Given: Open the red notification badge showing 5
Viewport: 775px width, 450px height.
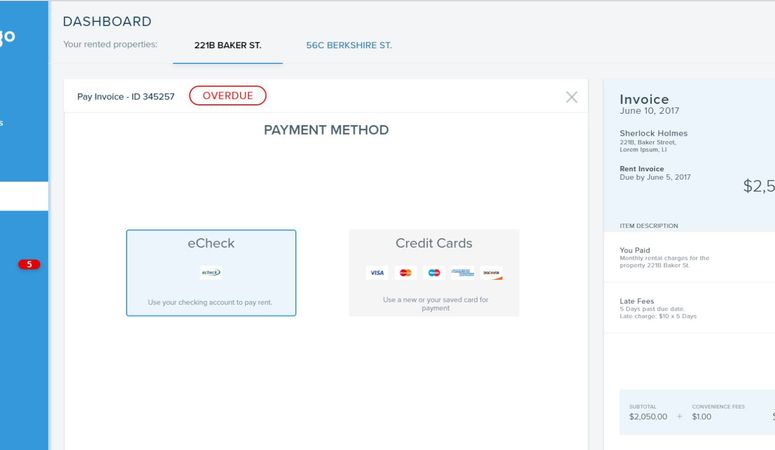Looking at the screenshot, I should (x=29, y=264).
